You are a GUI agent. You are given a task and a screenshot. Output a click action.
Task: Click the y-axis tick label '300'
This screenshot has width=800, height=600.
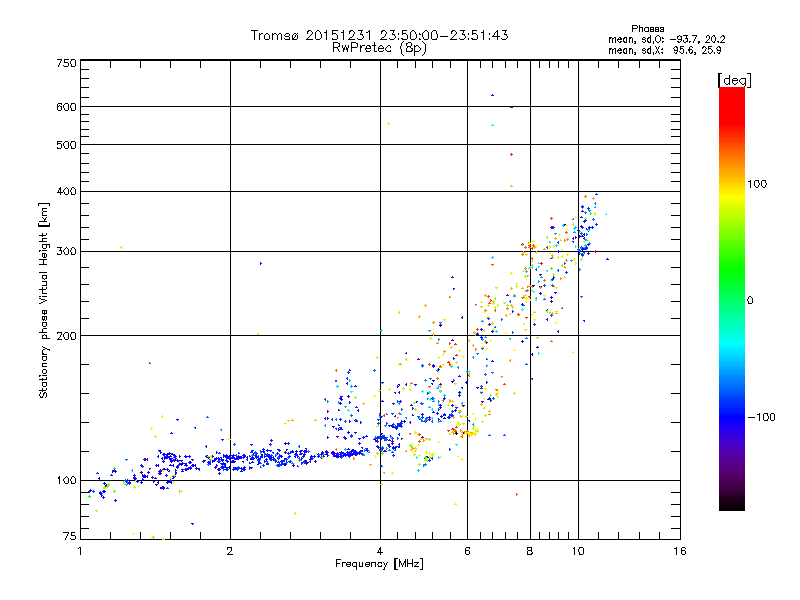pos(66,252)
